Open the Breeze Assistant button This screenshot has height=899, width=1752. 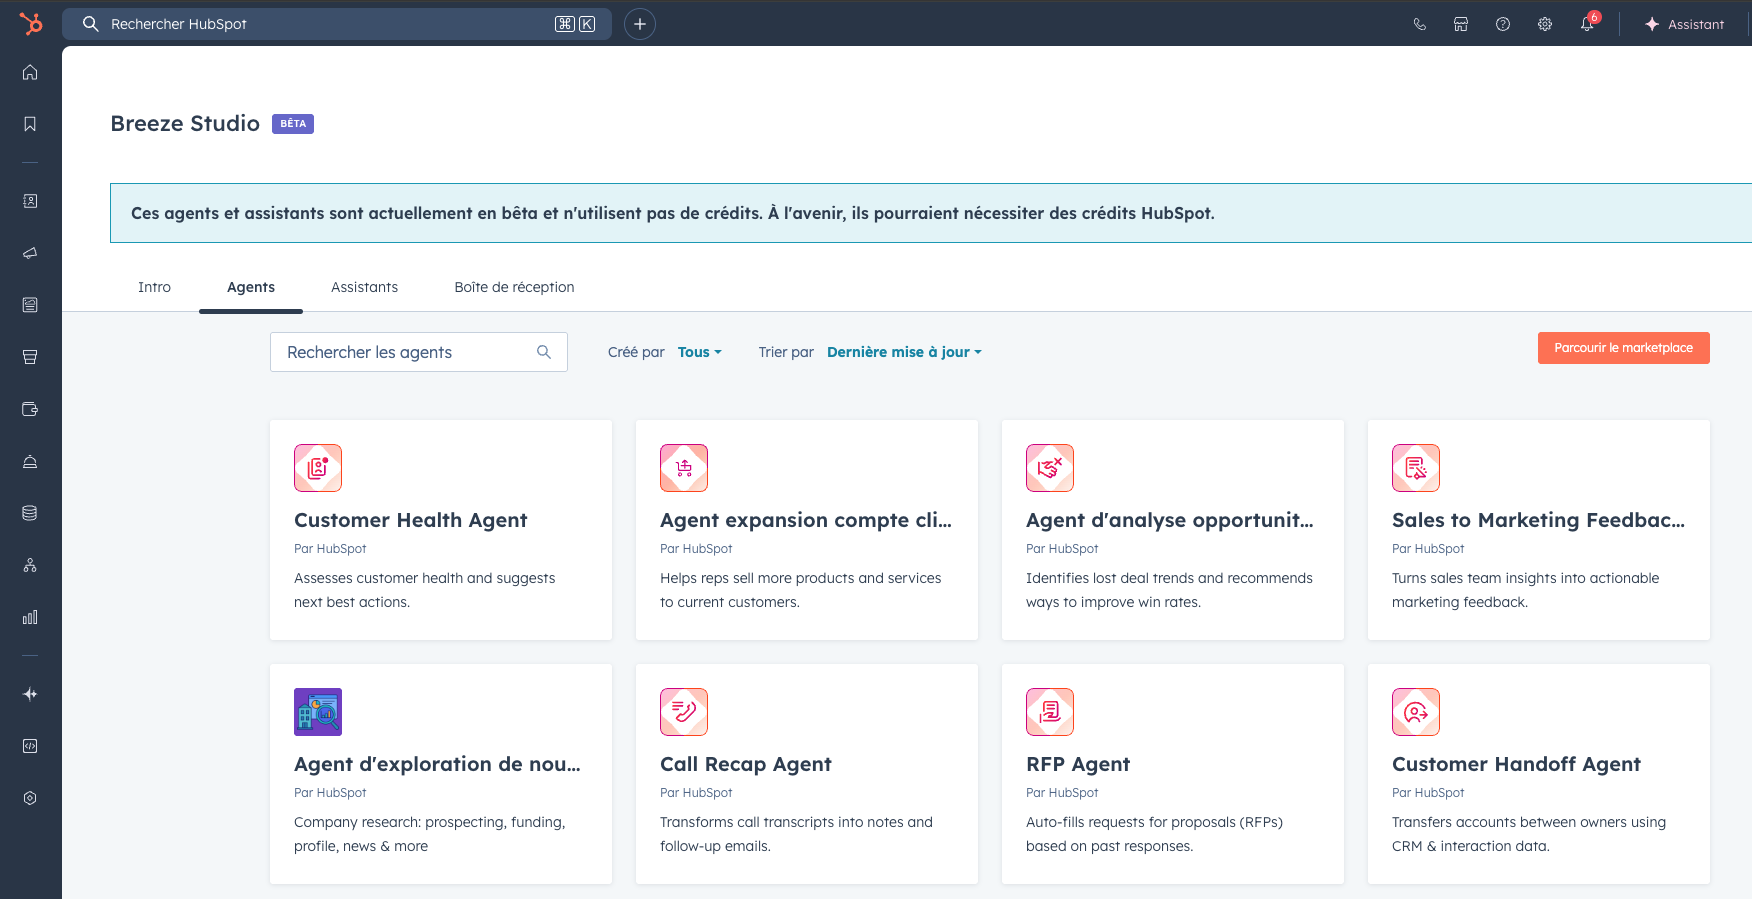[1685, 24]
